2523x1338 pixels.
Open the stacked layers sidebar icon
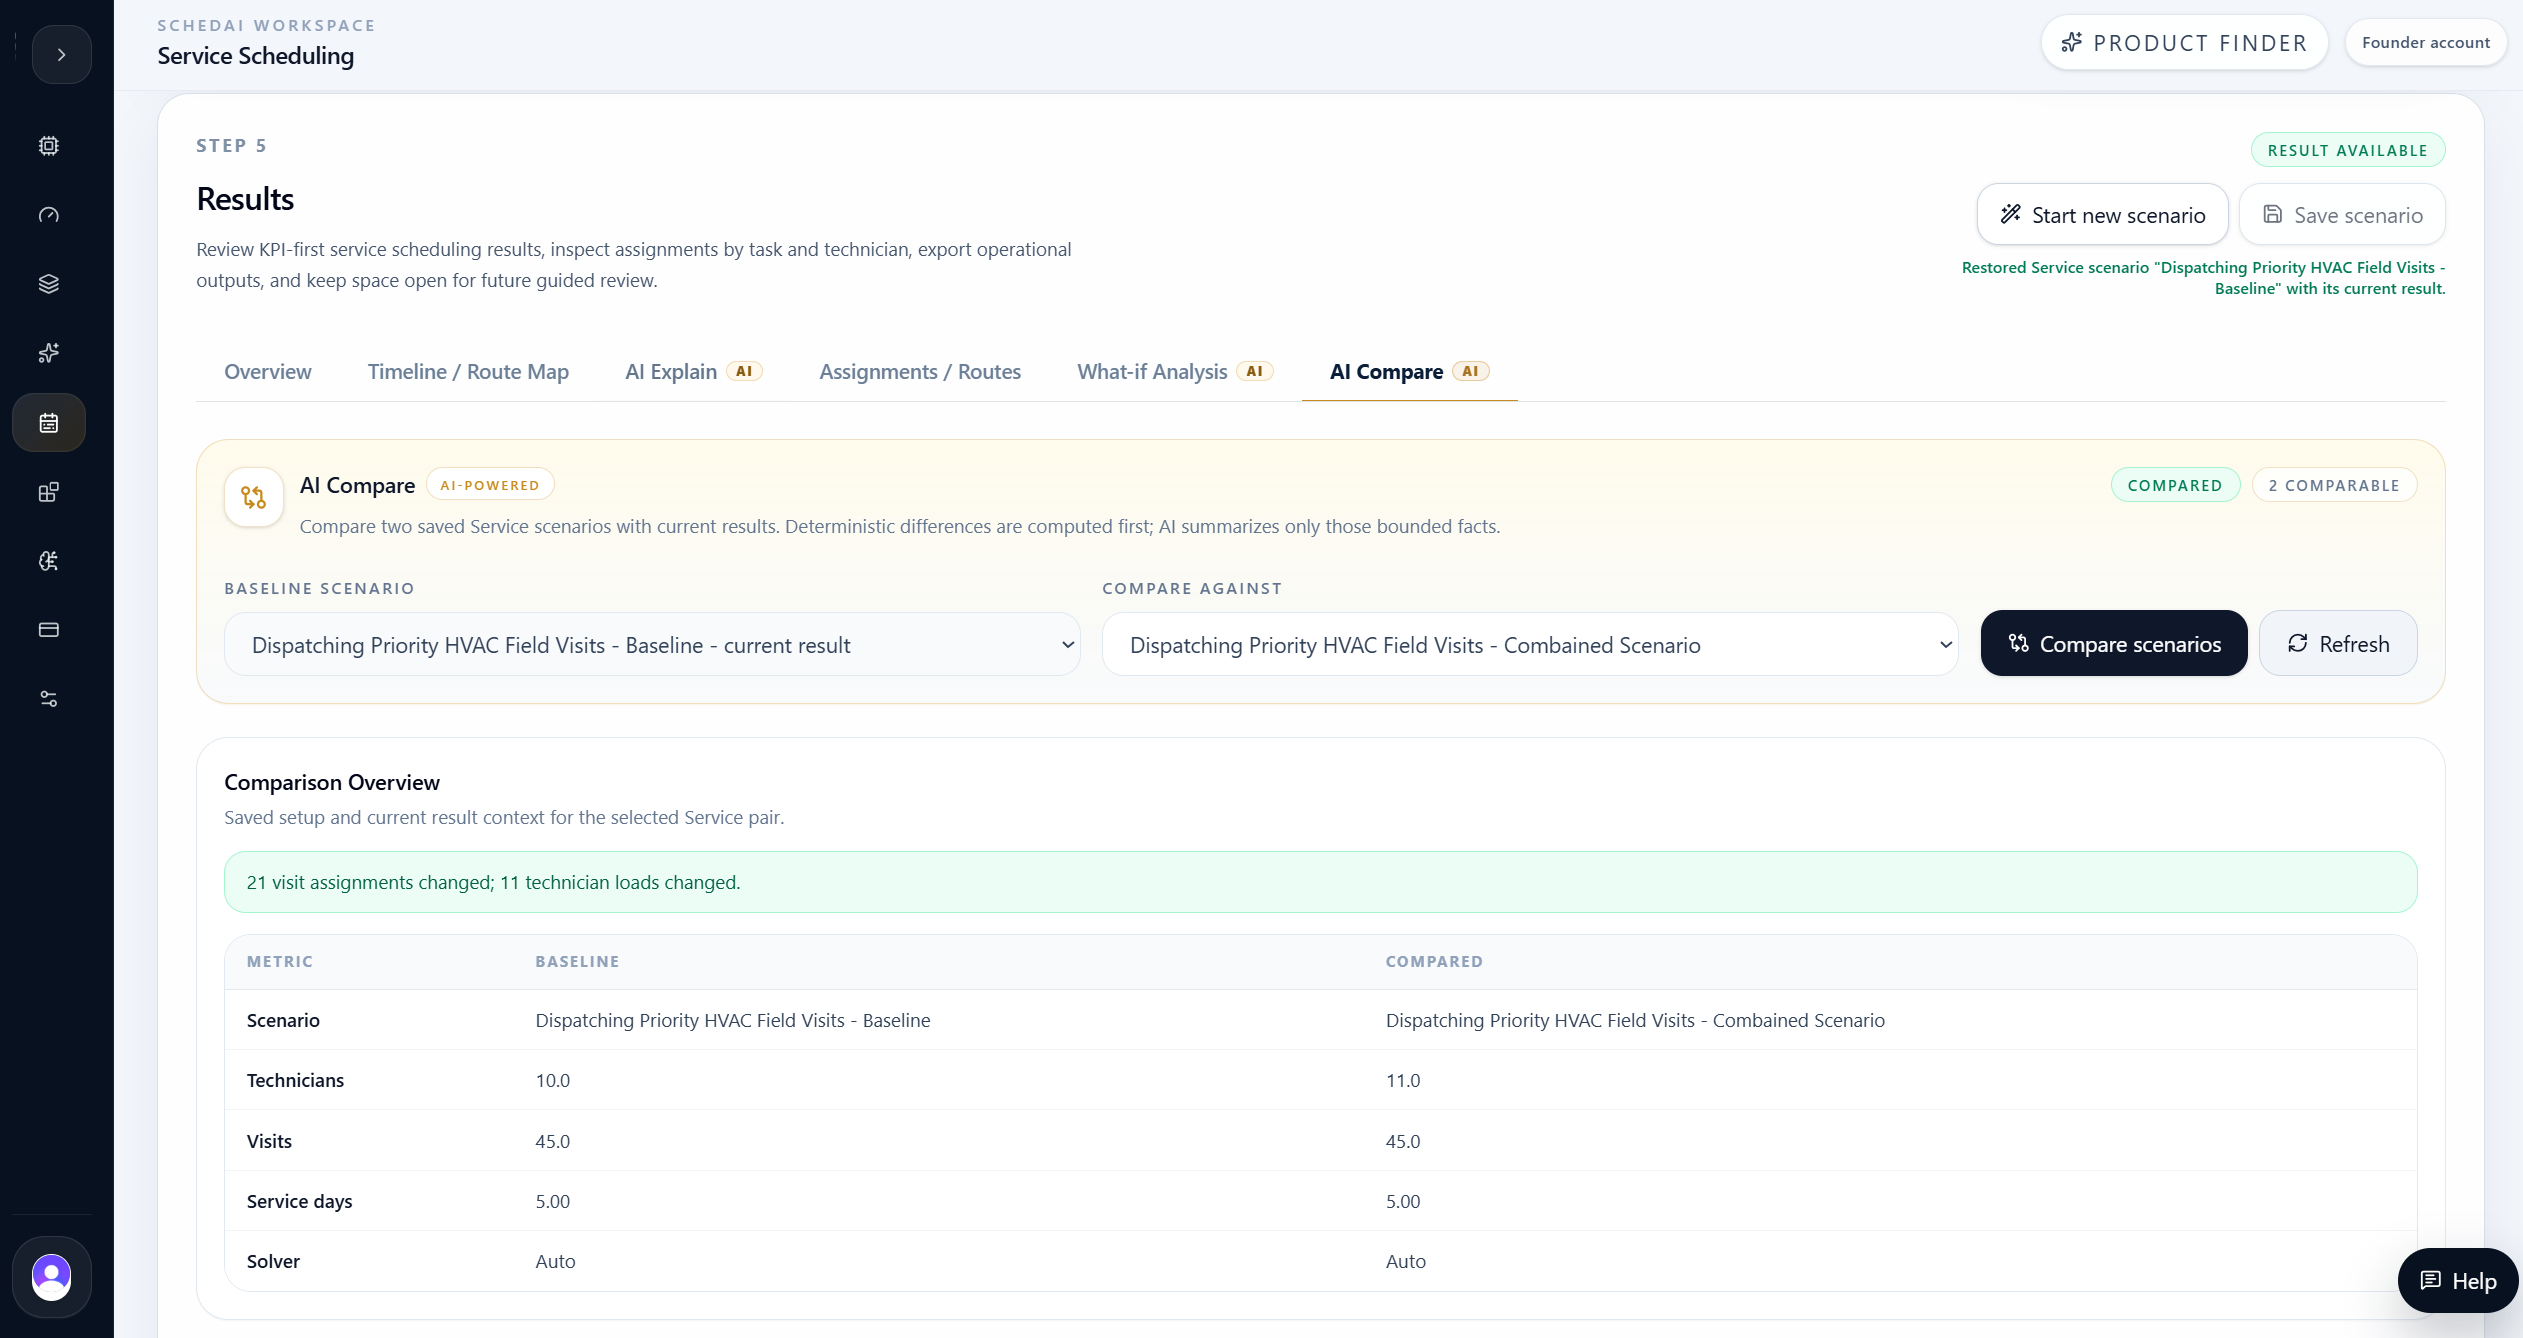point(49,284)
